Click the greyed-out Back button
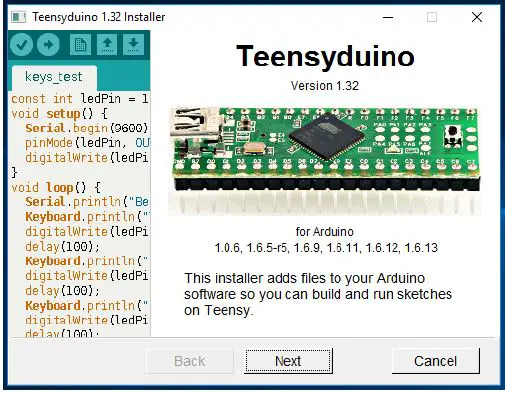Screen dimensions: 505x393 [x=189, y=361]
